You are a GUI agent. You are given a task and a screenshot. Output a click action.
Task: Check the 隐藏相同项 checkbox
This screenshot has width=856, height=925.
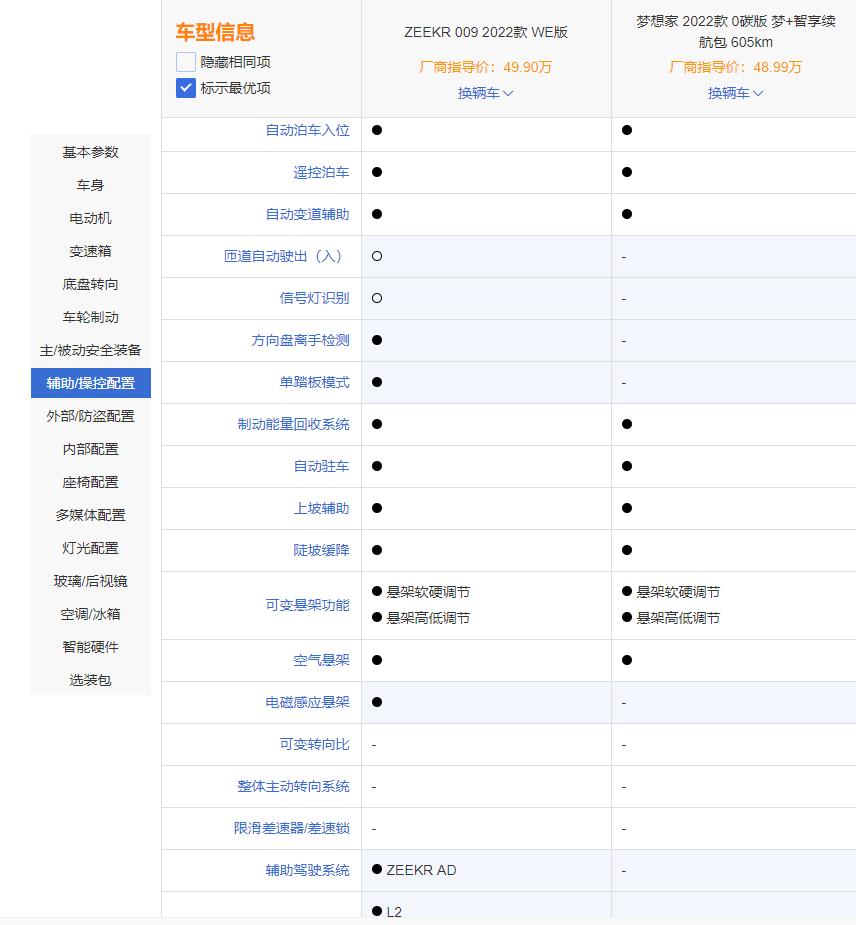186,62
